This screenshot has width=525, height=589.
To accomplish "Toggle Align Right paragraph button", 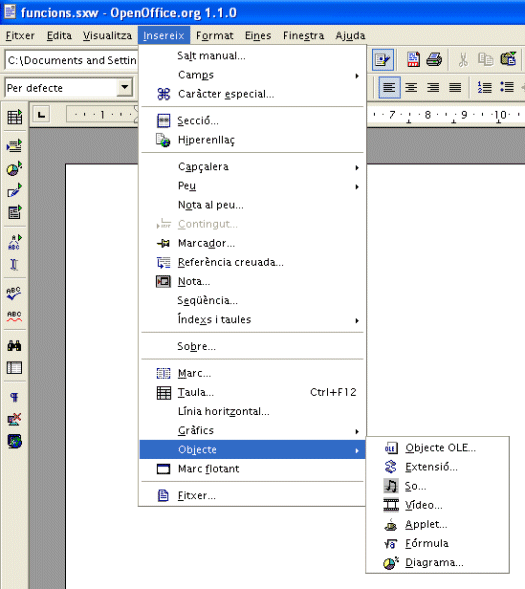I will point(433,88).
